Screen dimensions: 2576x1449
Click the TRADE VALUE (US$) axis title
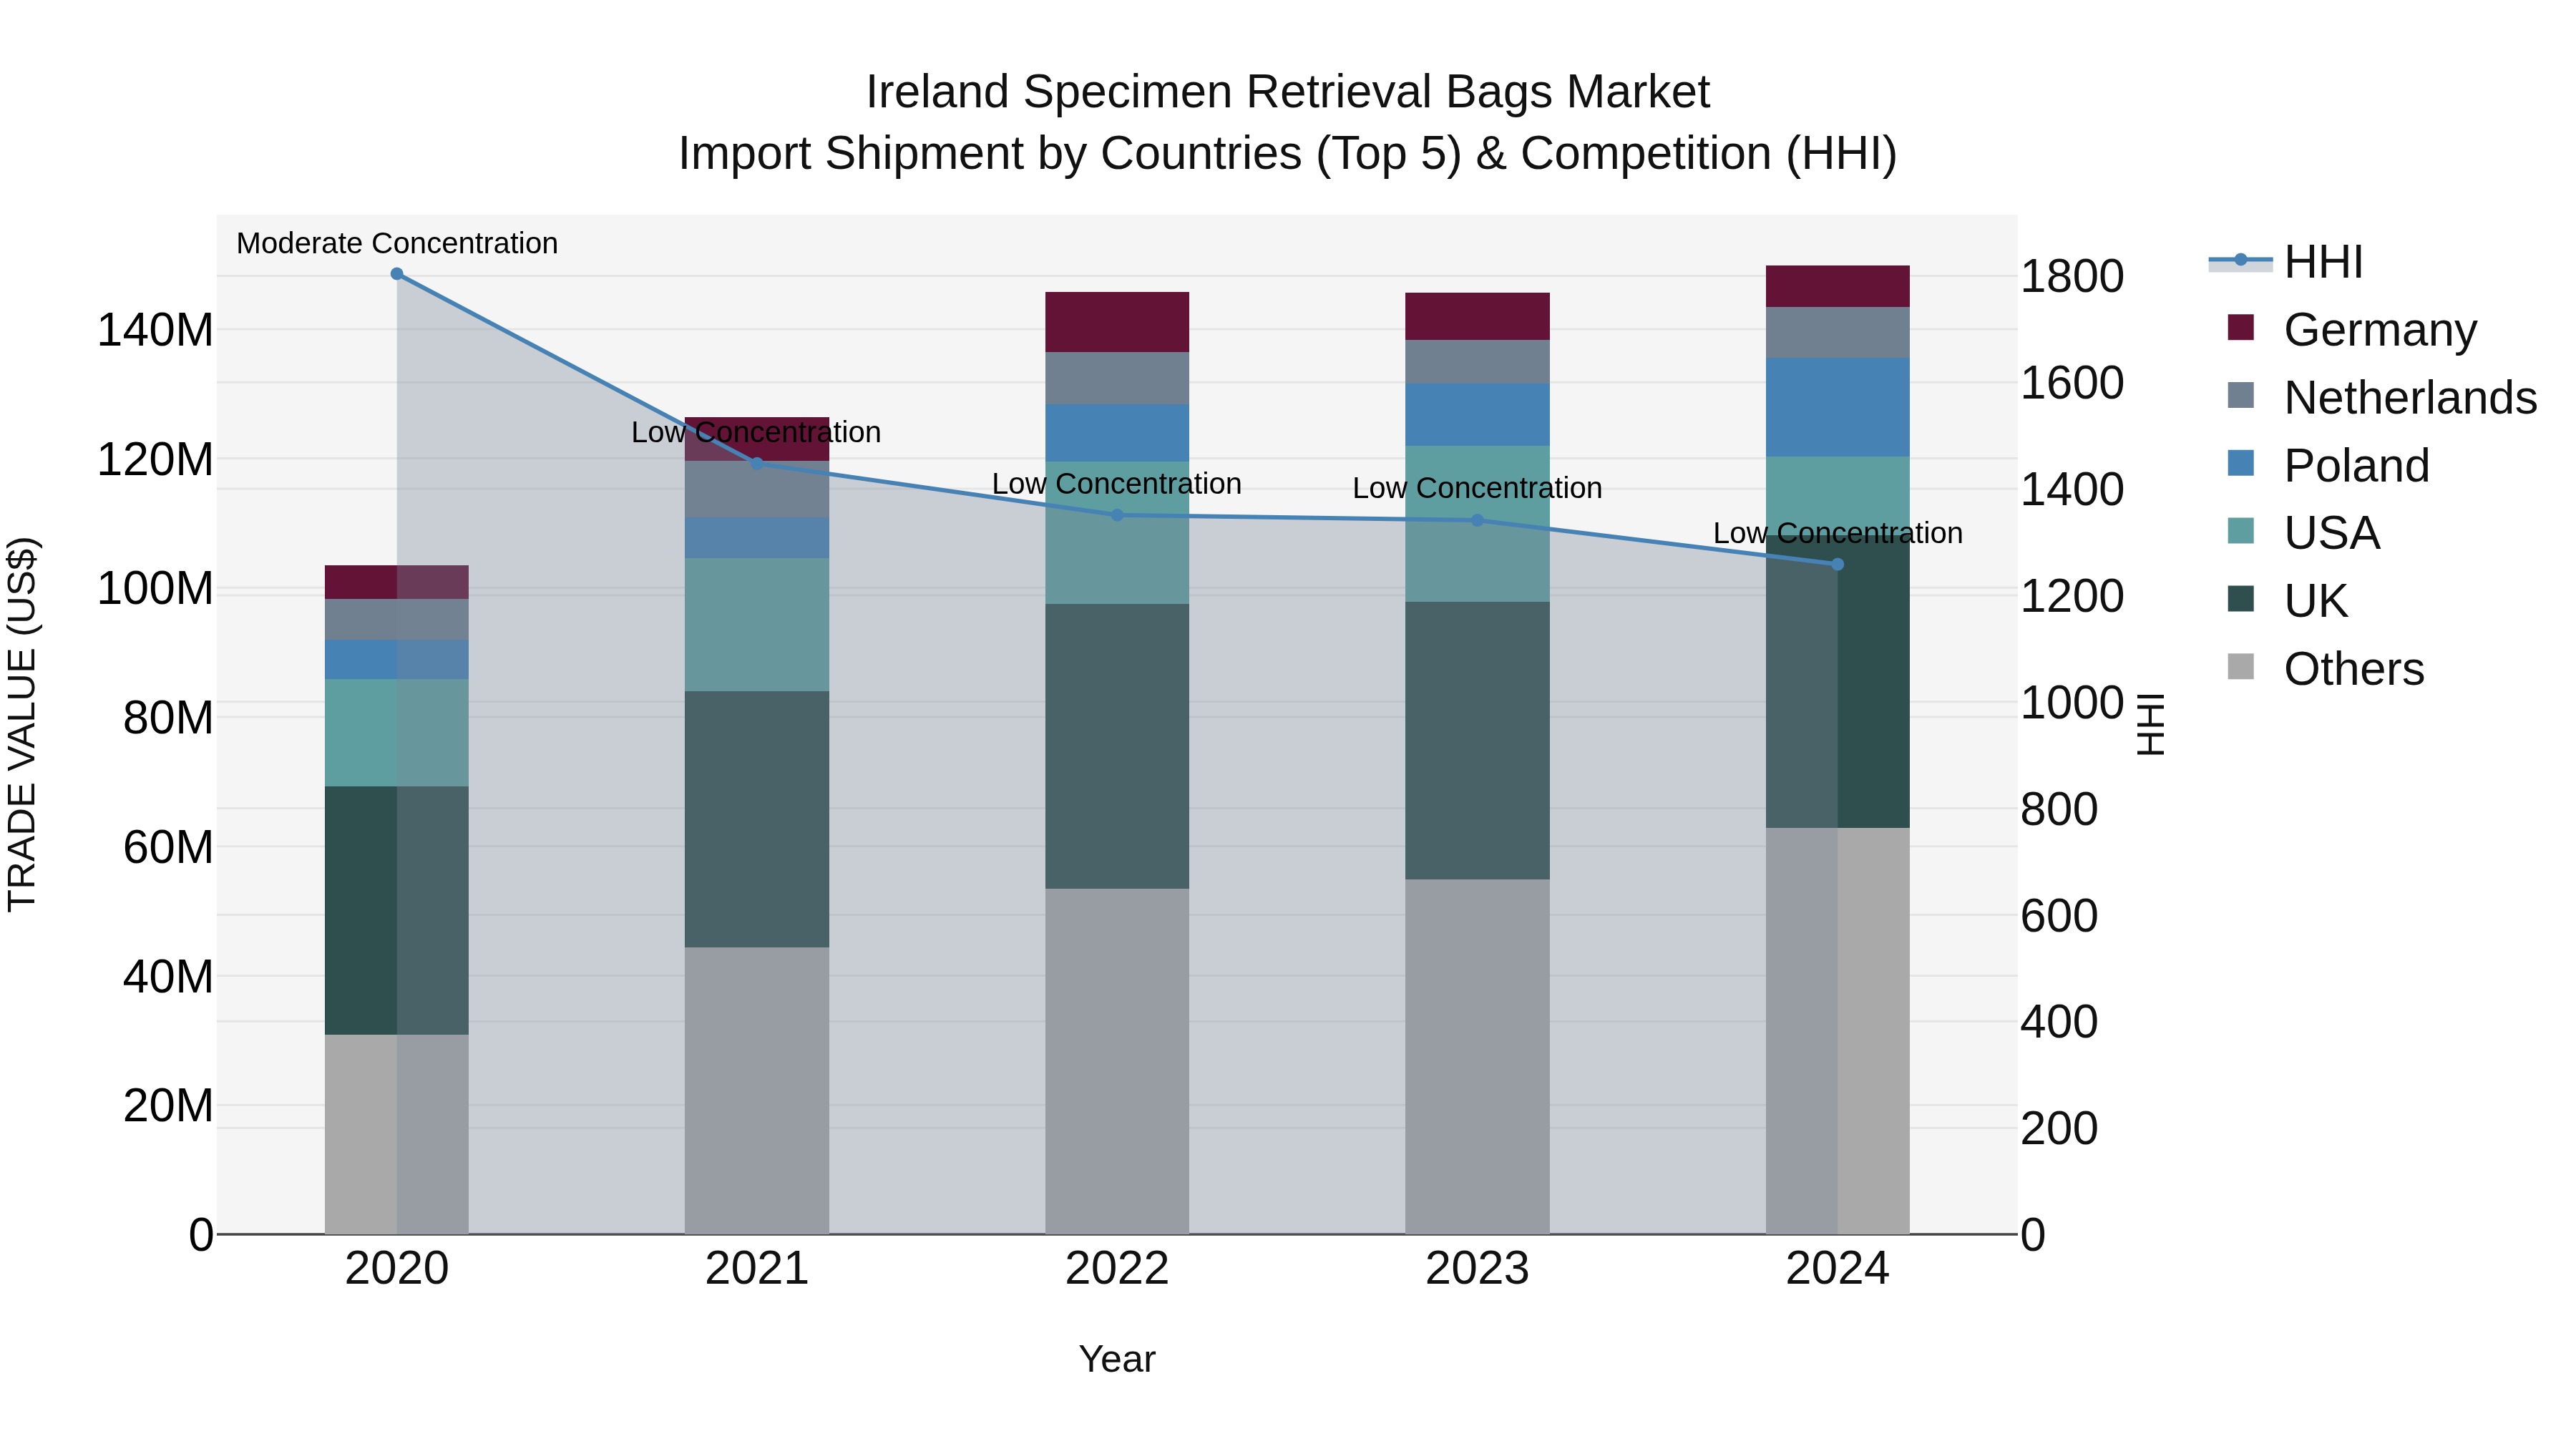[22, 724]
